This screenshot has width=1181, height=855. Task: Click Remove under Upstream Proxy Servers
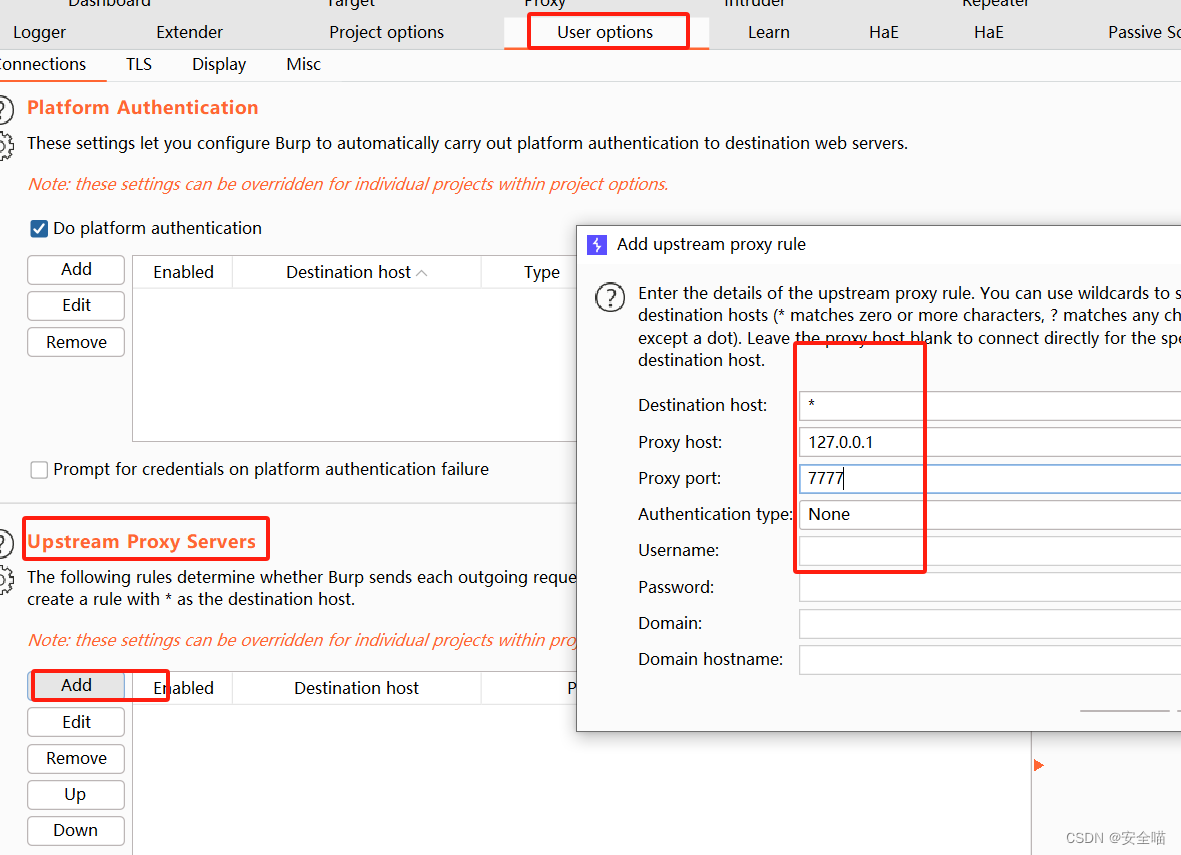(76, 759)
